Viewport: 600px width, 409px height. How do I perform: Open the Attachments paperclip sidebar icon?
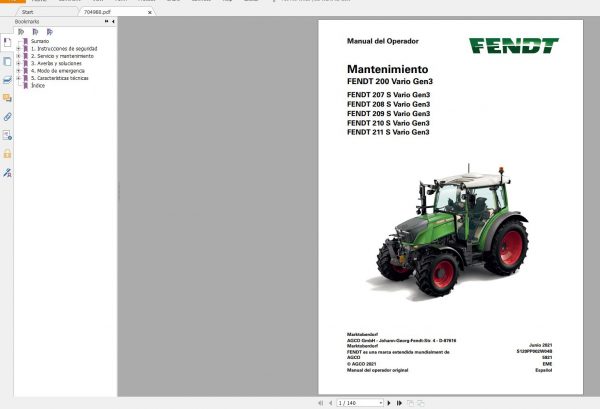[7, 117]
